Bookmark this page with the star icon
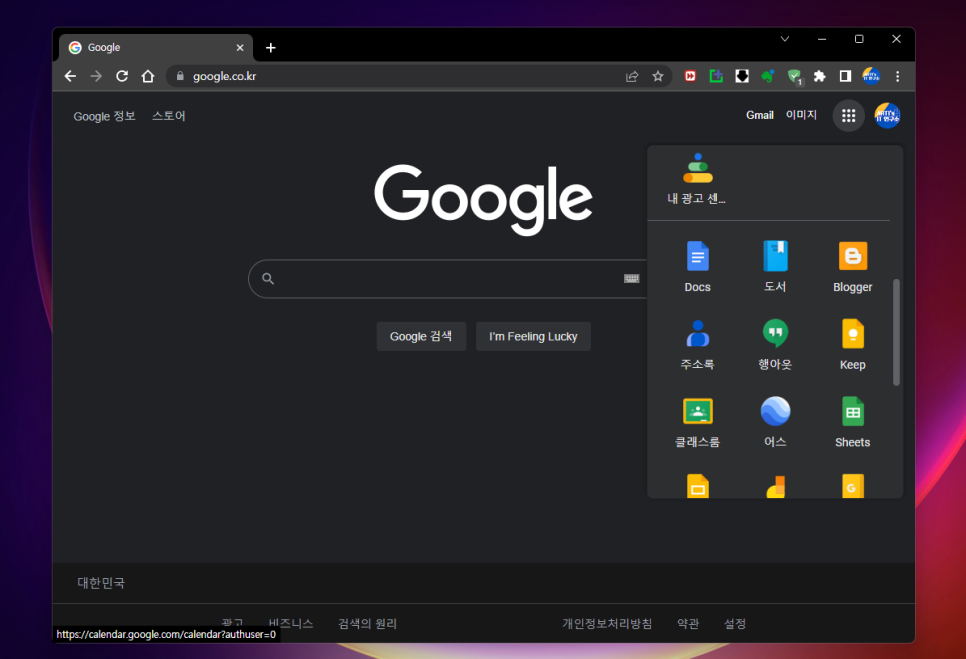This screenshot has width=966, height=659. [658, 76]
